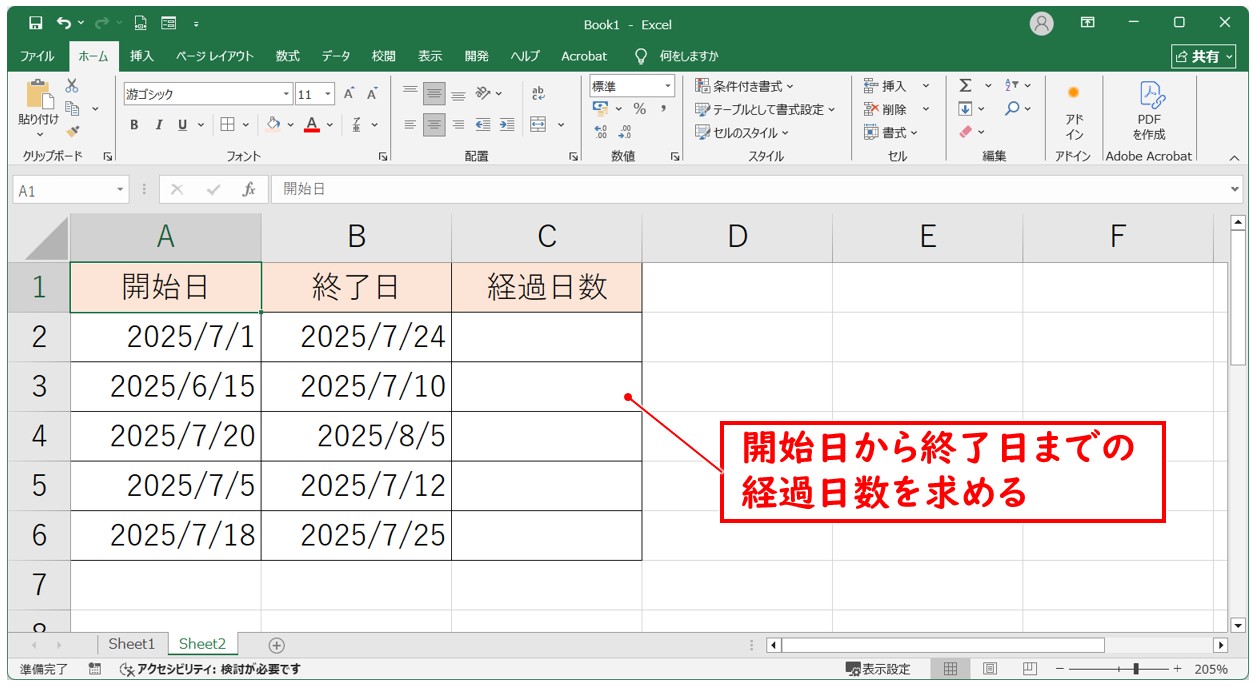The height and width of the screenshot is (686, 1257).
Task: Click 表示設定 in the status bar
Action: tap(878, 669)
